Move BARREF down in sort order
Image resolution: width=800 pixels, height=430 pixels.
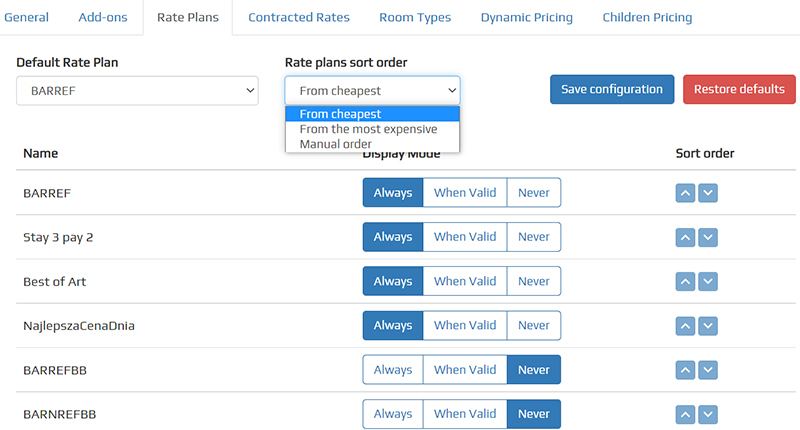point(708,193)
